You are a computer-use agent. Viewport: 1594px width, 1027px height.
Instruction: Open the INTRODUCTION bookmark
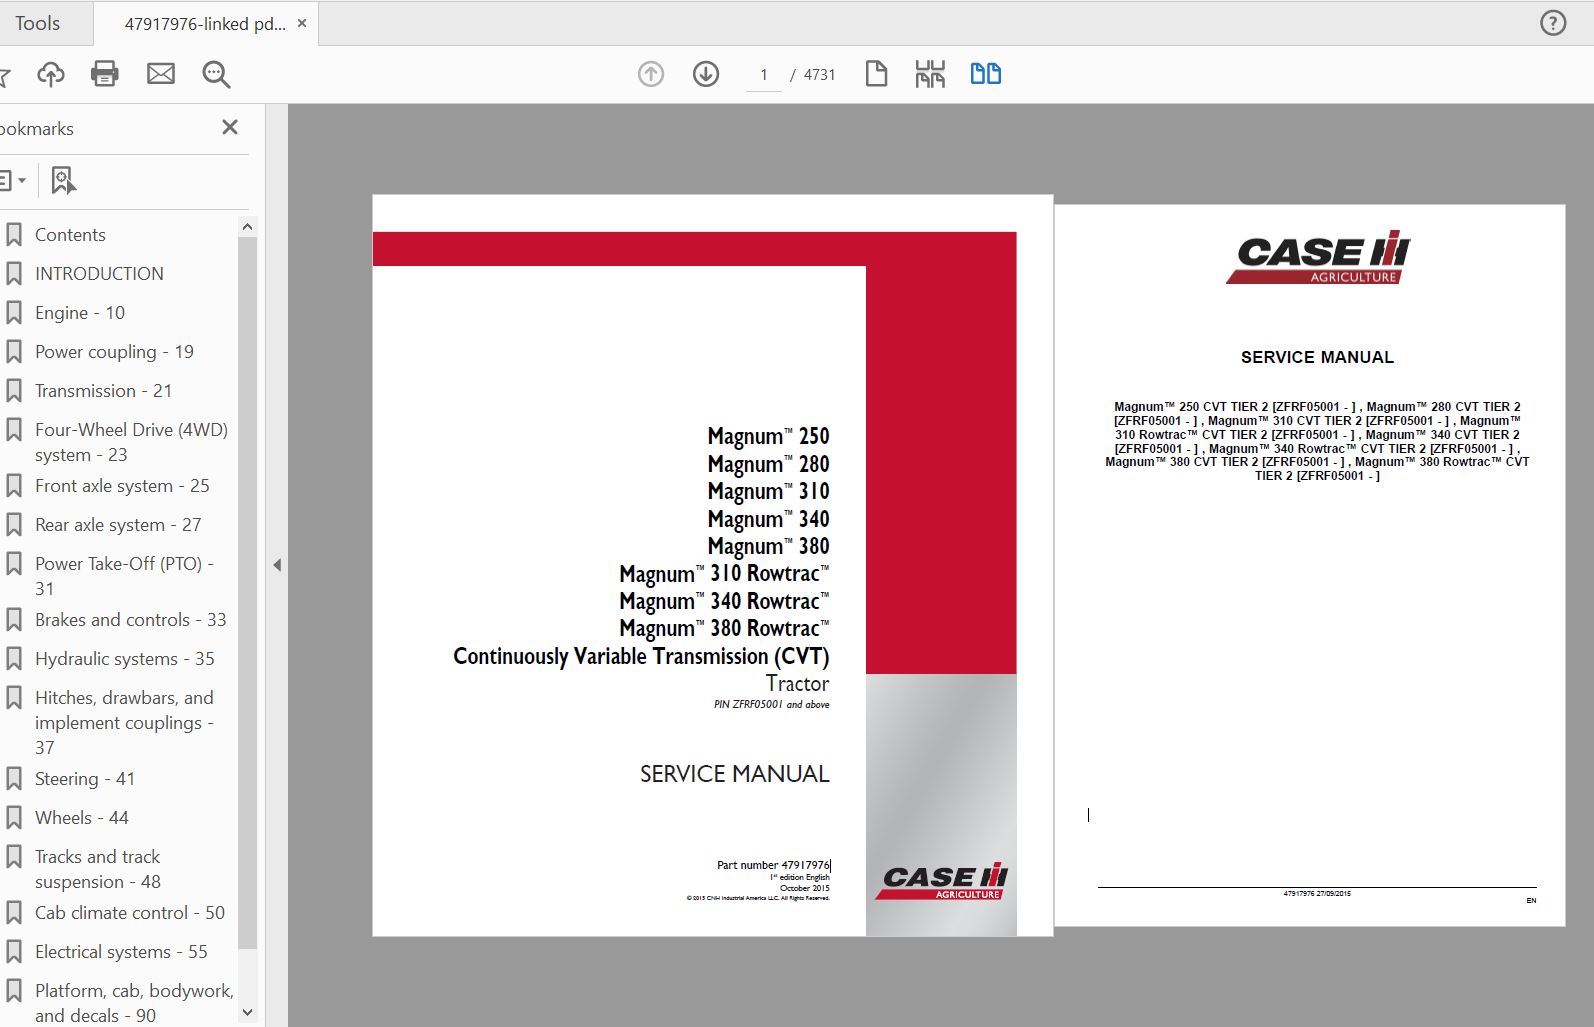point(99,274)
